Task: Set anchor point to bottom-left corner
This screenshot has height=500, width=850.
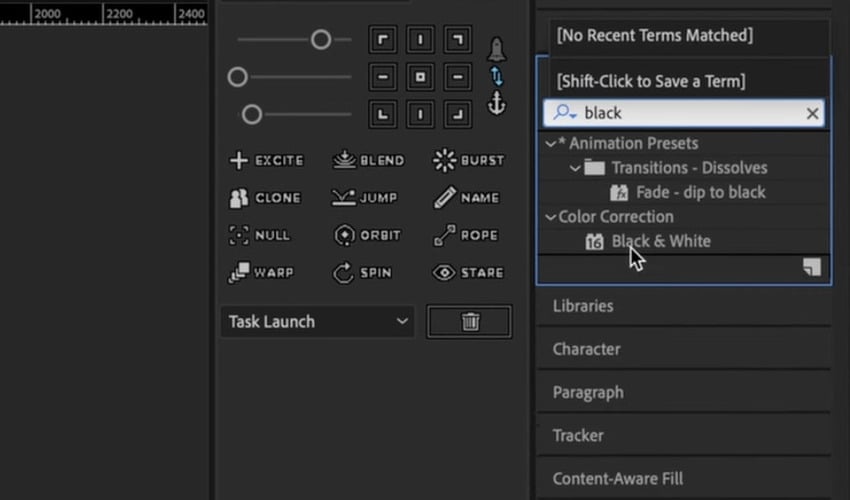Action: pyautogui.click(x=383, y=114)
